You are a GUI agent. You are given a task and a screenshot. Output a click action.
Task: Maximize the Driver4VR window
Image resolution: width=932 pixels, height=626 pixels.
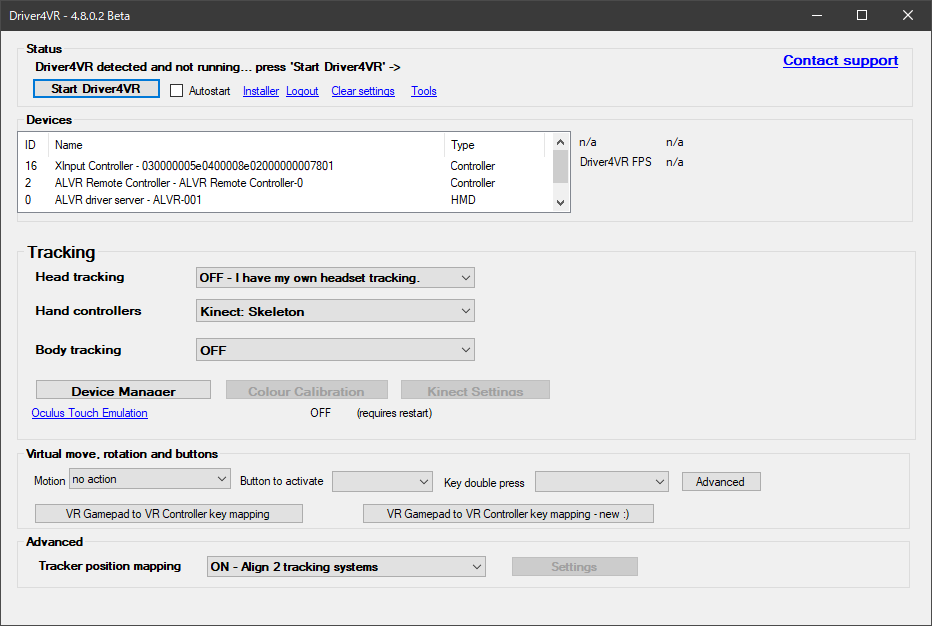point(862,15)
